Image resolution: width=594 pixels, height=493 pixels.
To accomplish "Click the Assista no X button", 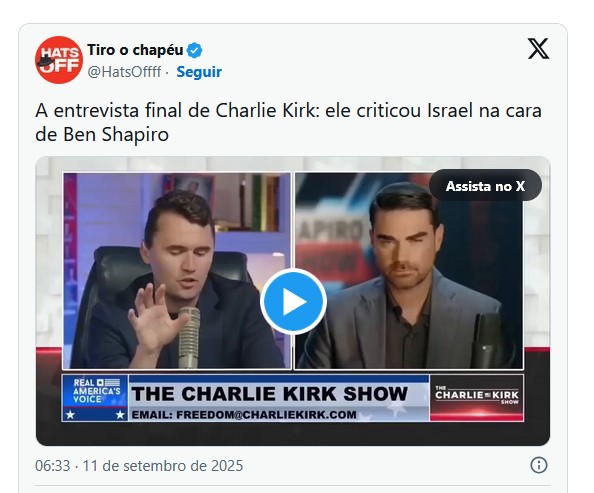I will tap(485, 186).
